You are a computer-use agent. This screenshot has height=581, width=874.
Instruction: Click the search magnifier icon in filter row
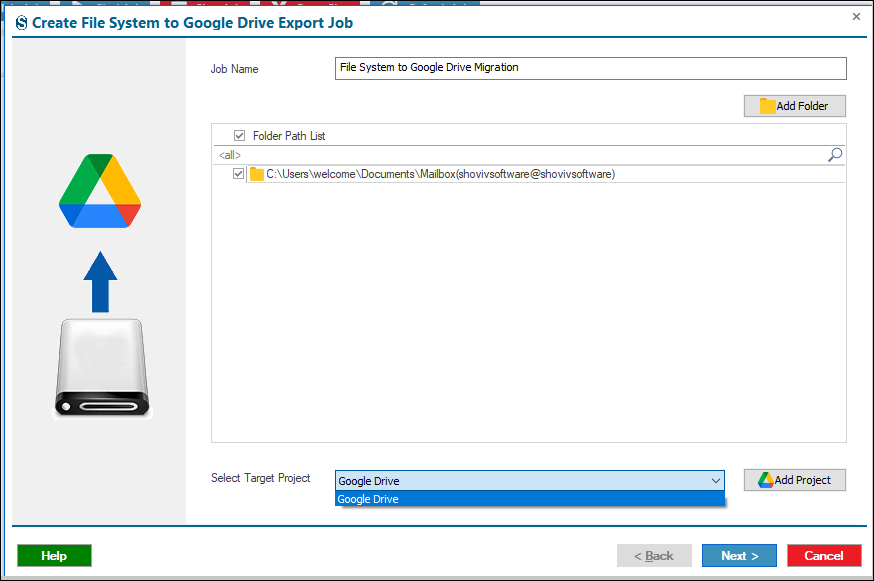(834, 155)
